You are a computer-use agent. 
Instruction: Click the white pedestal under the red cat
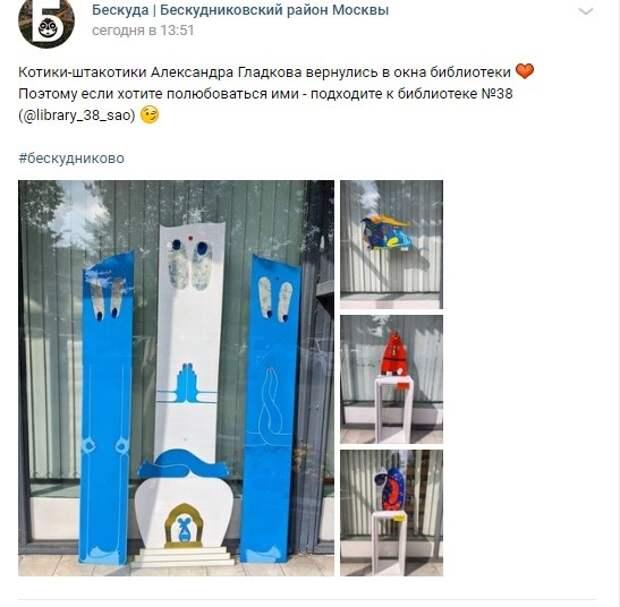tap(394, 409)
